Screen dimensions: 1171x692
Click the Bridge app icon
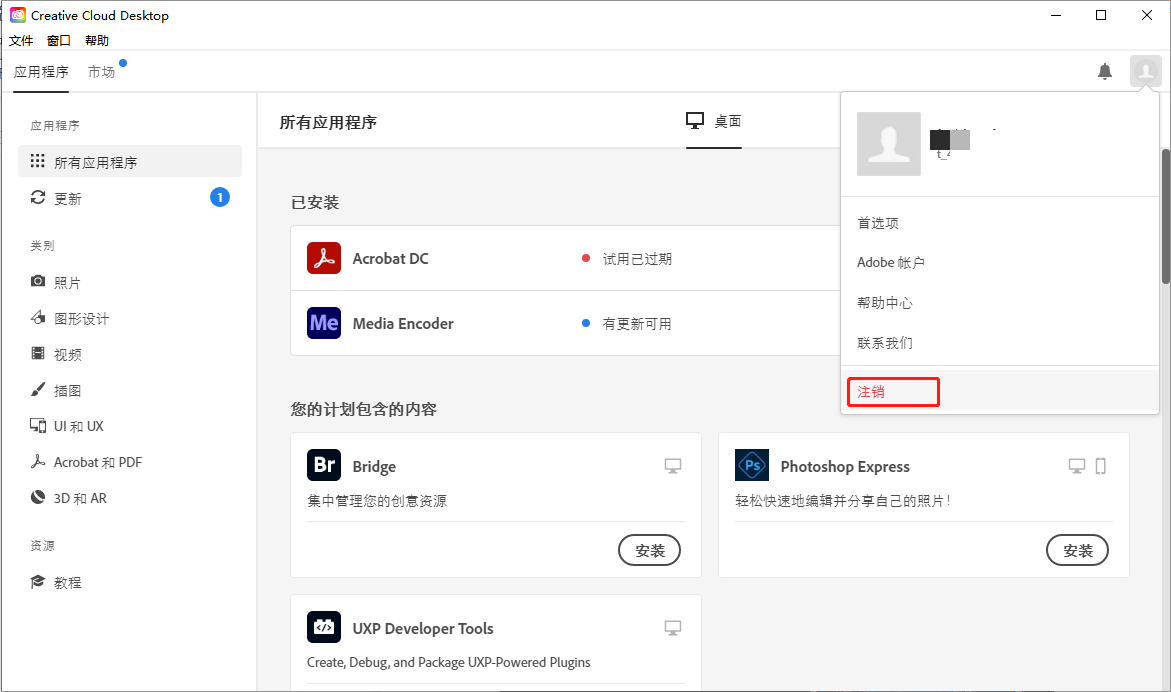(x=323, y=465)
